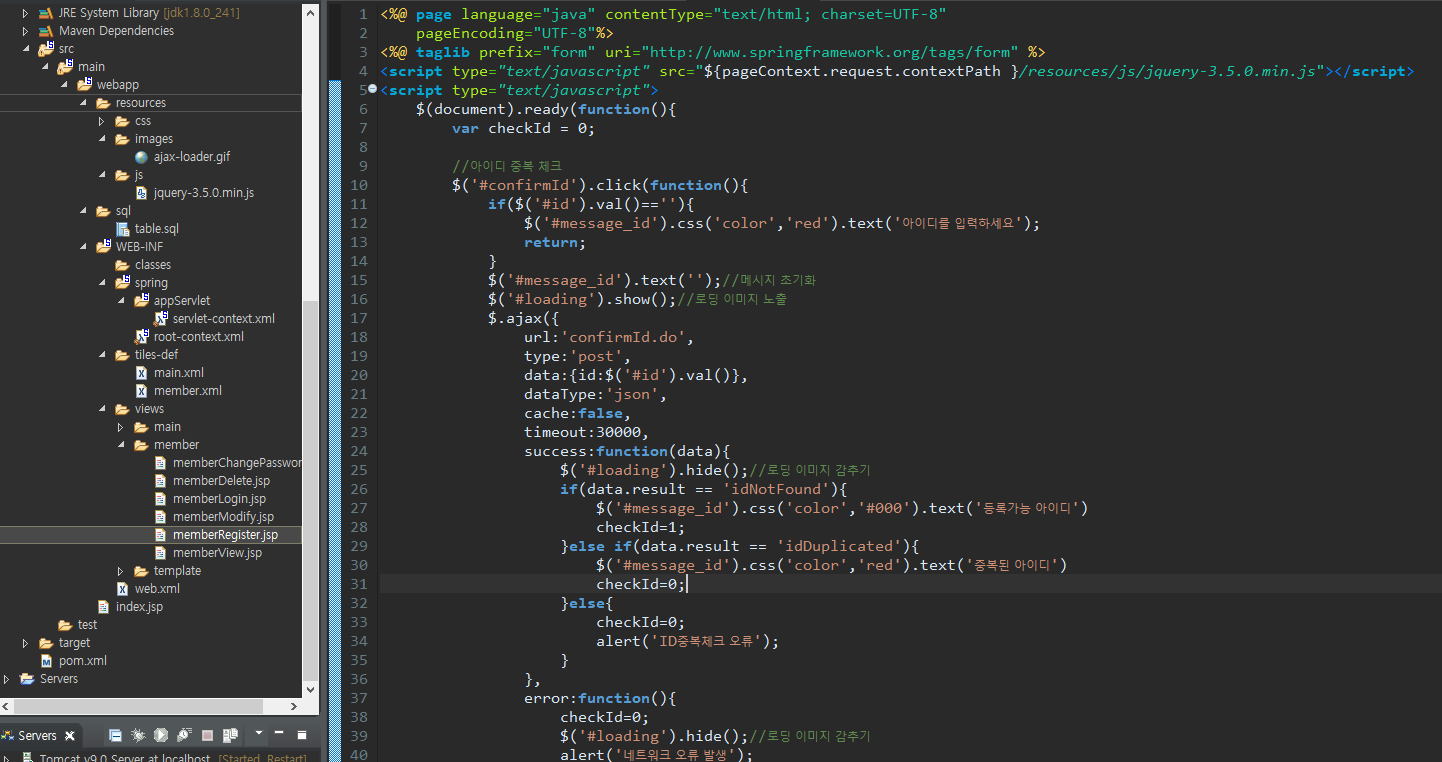Click the resources folder icon
The width and height of the screenshot is (1442, 762).
[x=103, y=103]
